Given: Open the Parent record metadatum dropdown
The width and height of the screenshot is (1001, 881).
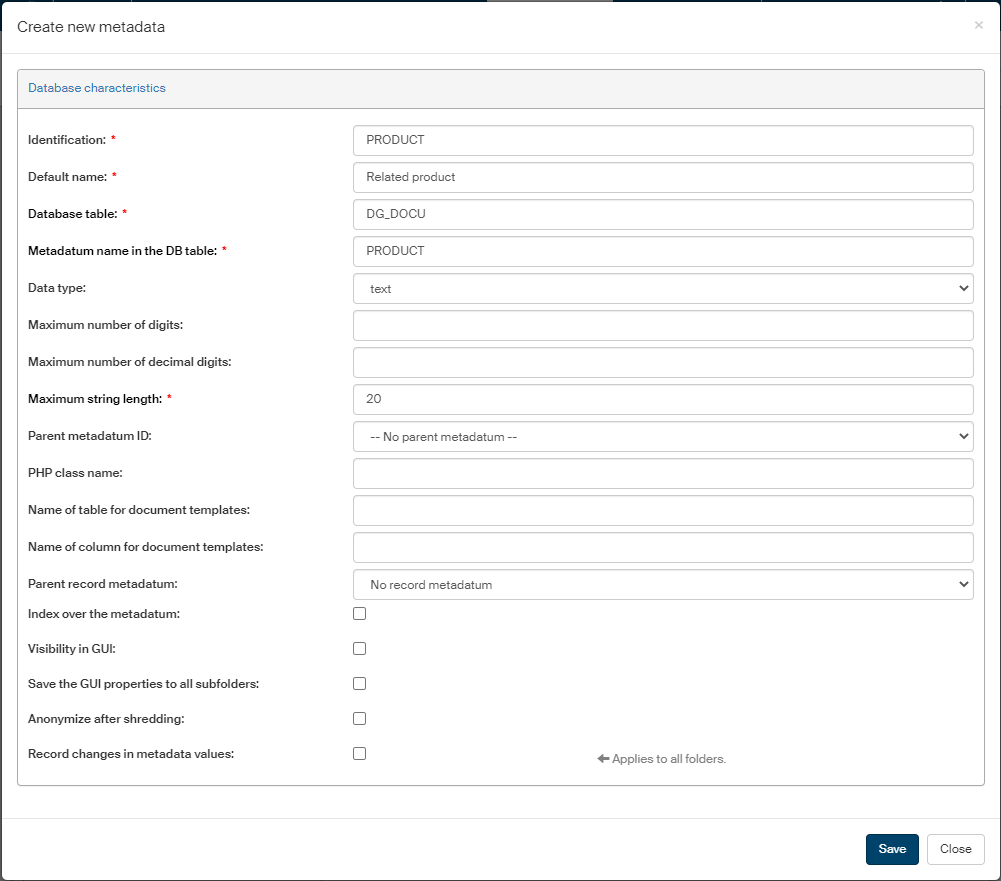Looking at the screenshot, I should point(663,585).
